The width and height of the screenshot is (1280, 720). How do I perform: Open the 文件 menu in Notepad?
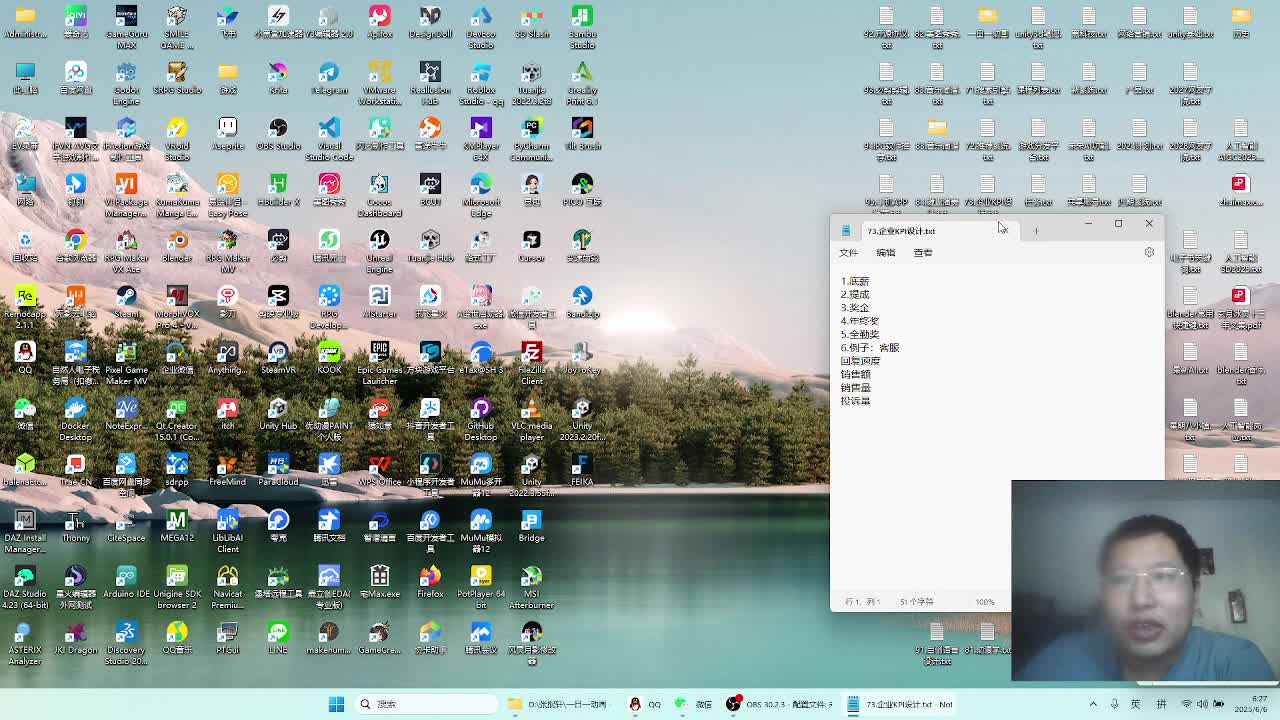[x=848, y=253]
